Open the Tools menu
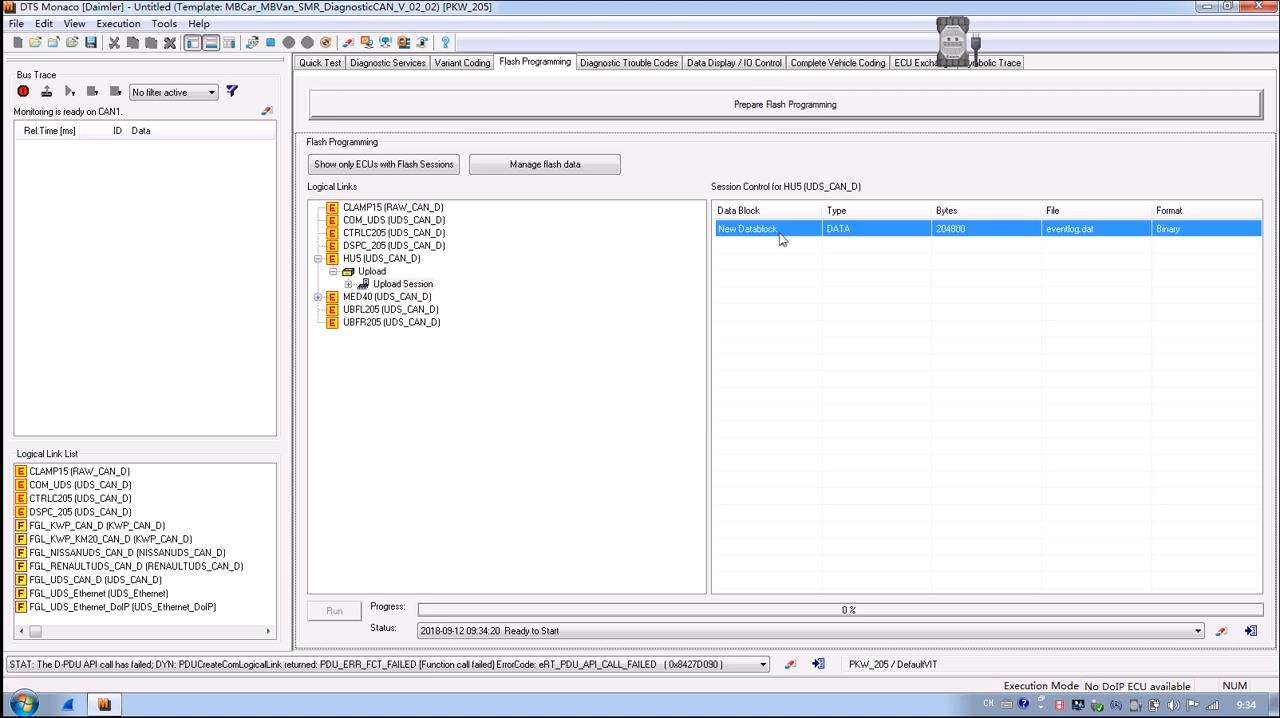This screenshot has height=718, width=1280. tap(164, 23)
